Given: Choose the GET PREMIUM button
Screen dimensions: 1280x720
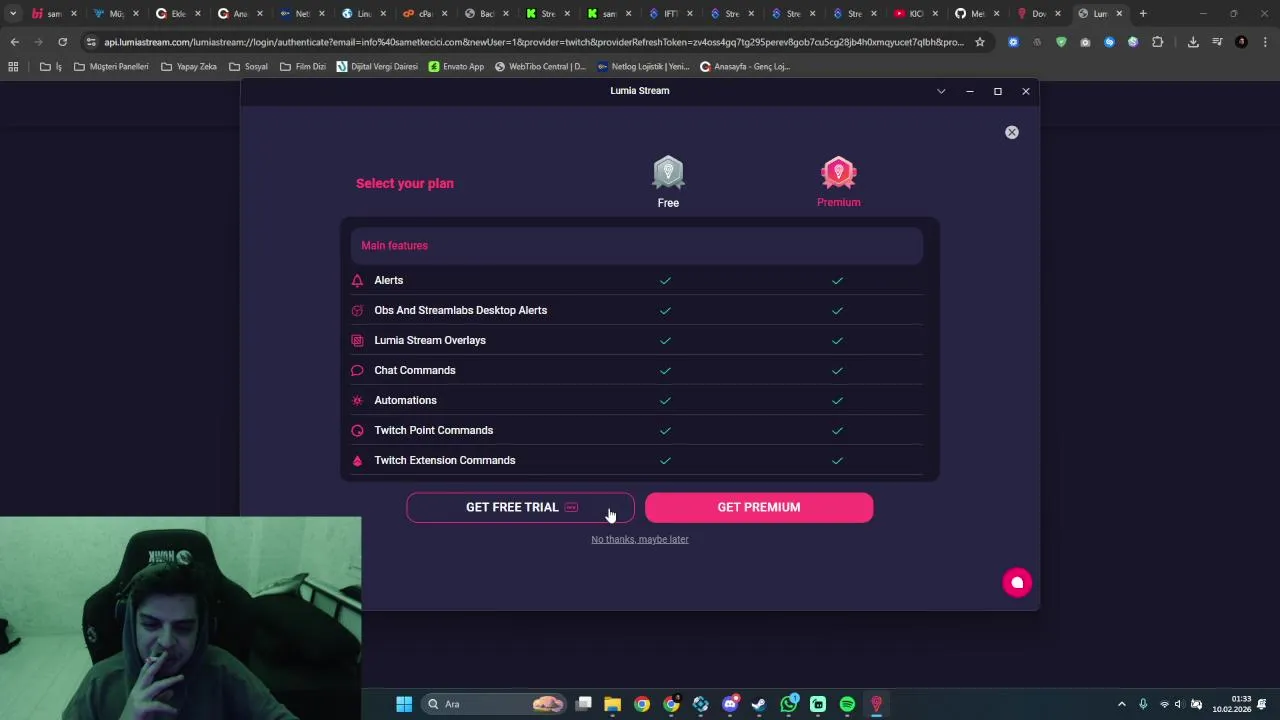Looking at the screenshot, I should point(759,507).
